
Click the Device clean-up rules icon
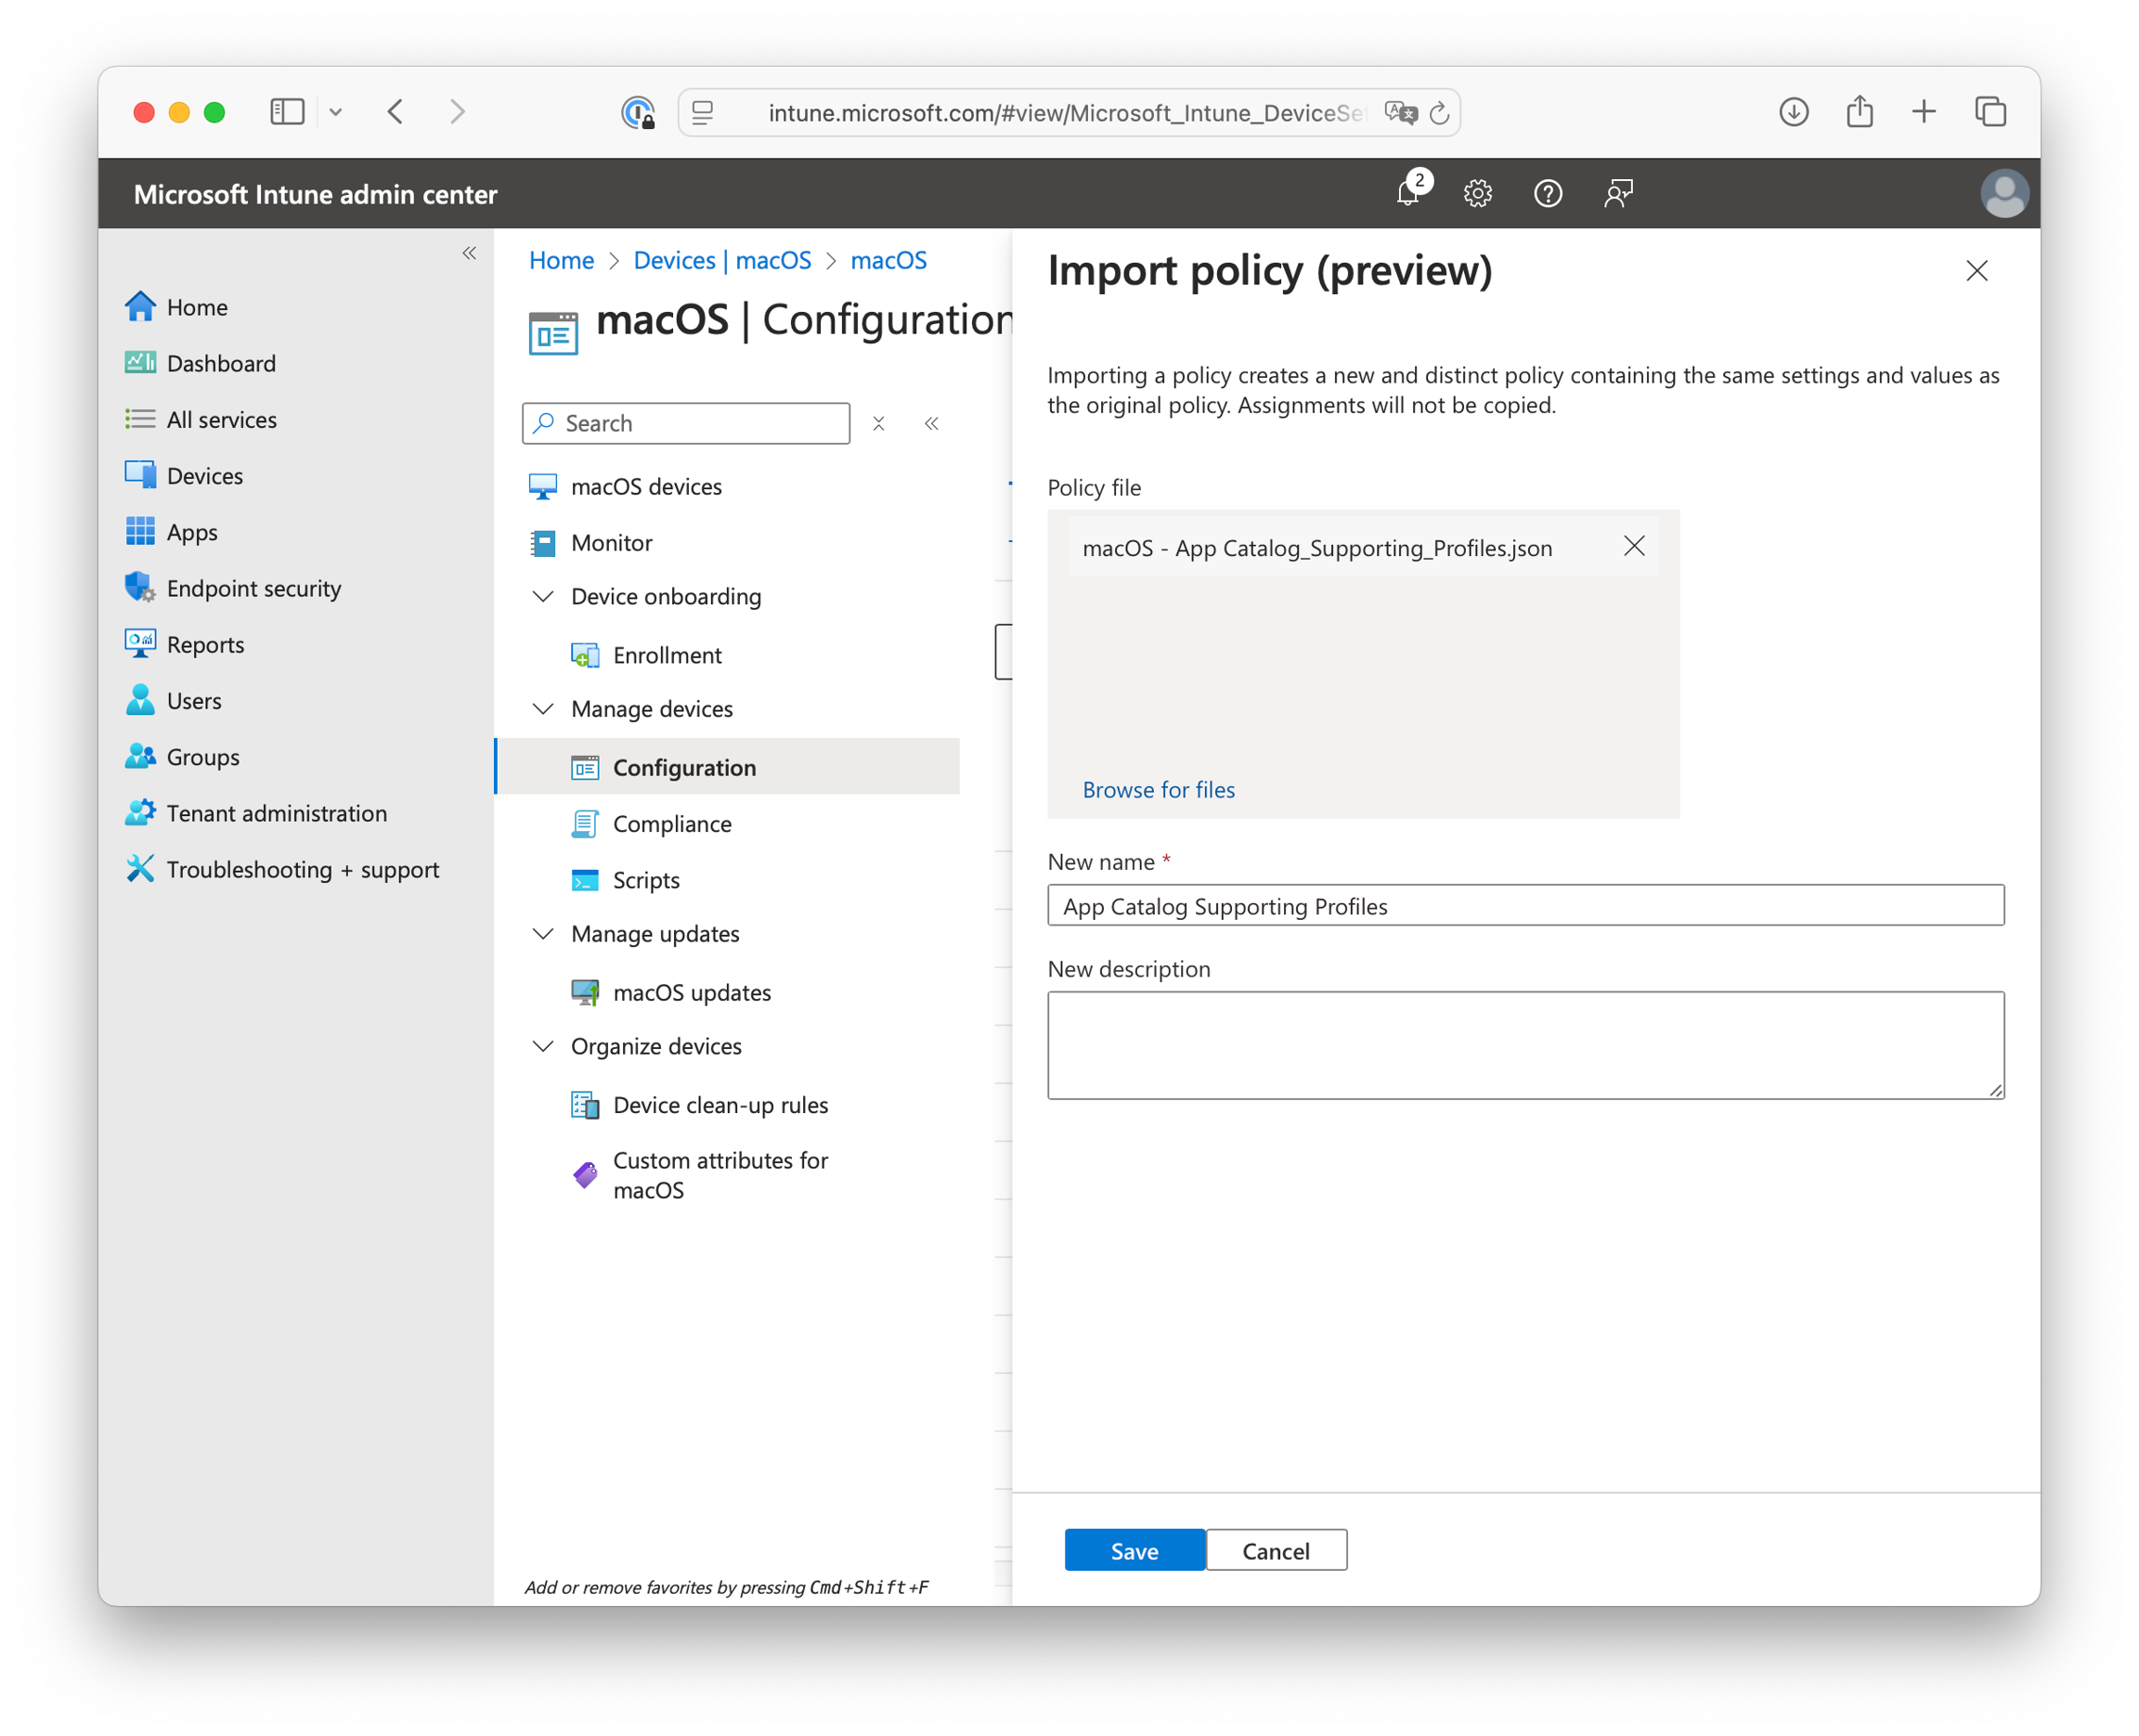coord(585,1105)
